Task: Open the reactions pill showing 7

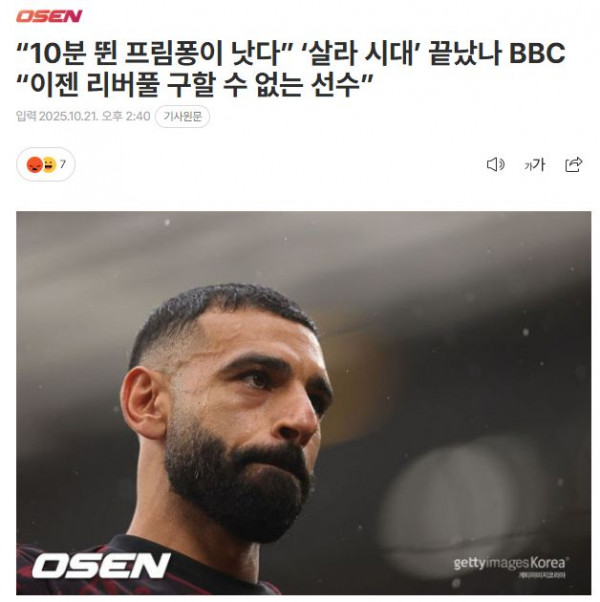Action: tap(46, 164)
